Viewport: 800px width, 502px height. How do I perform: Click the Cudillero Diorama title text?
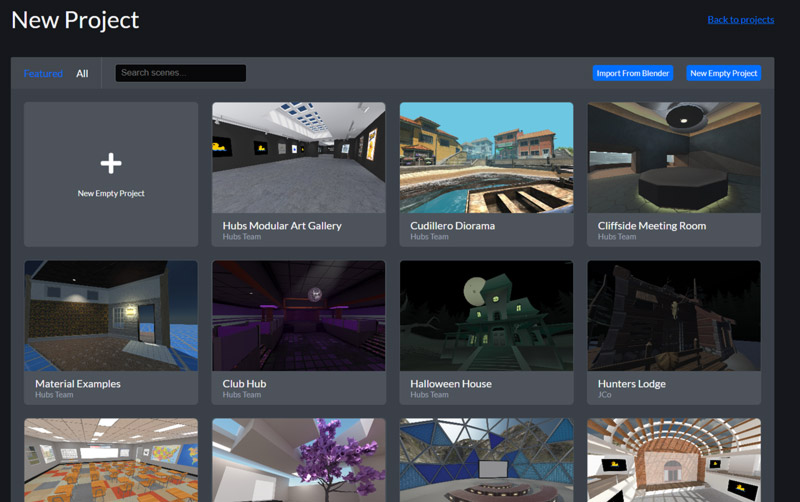453,225
